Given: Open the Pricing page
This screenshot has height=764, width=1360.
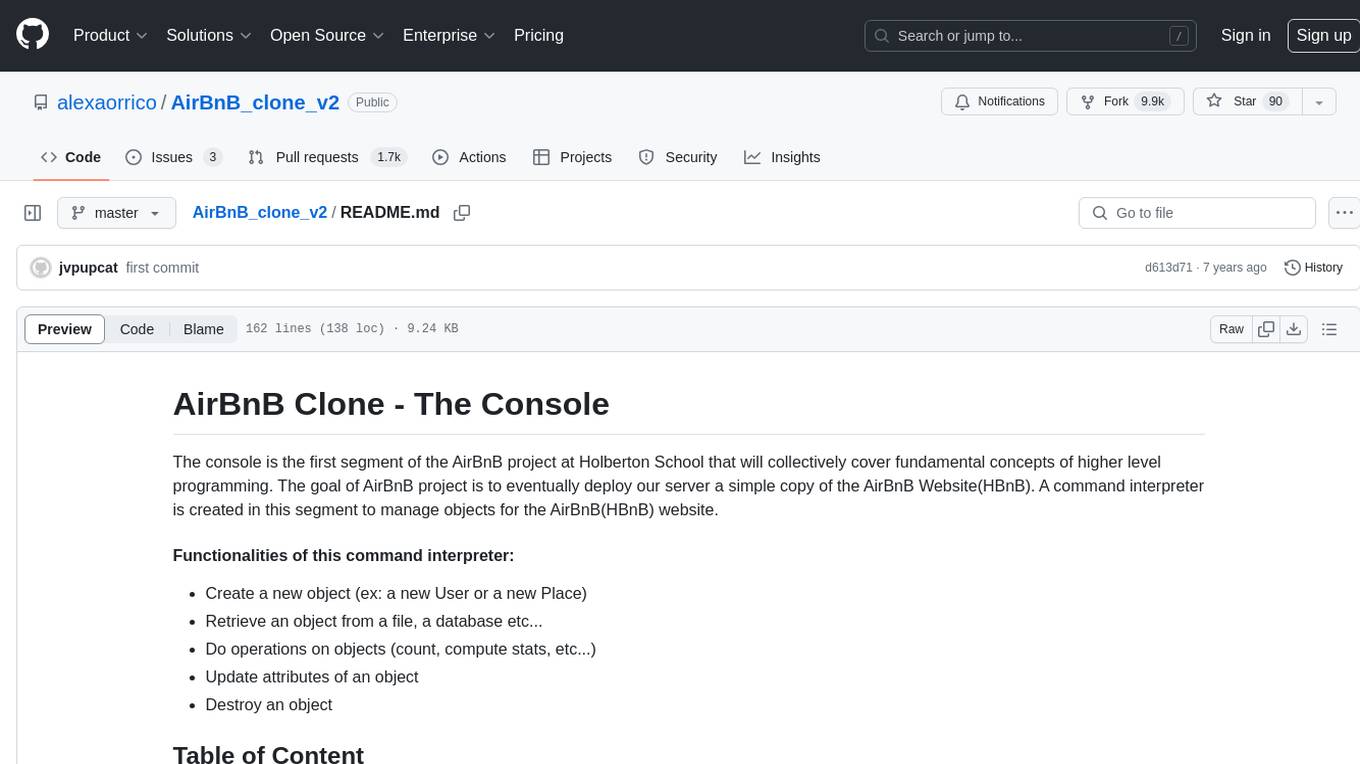Looking at the screenshot, I should pyautogui.click(x=539, y=35).
